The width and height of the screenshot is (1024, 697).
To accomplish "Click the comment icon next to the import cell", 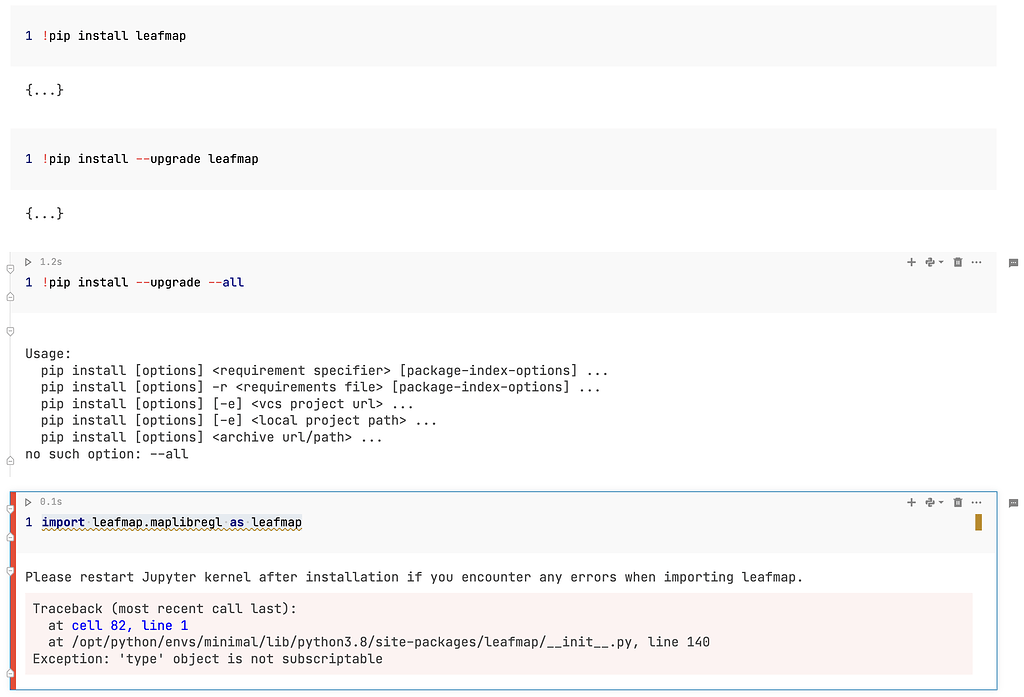I will 1013,502.
